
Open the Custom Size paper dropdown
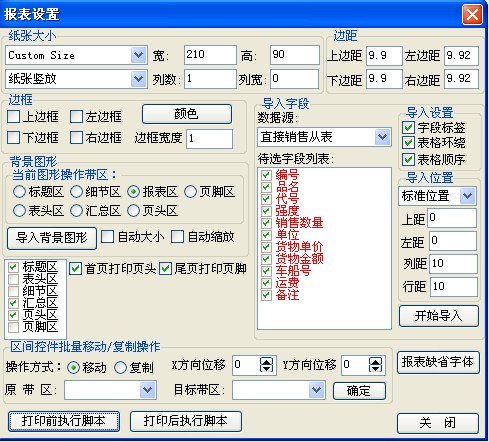(138, 55)
